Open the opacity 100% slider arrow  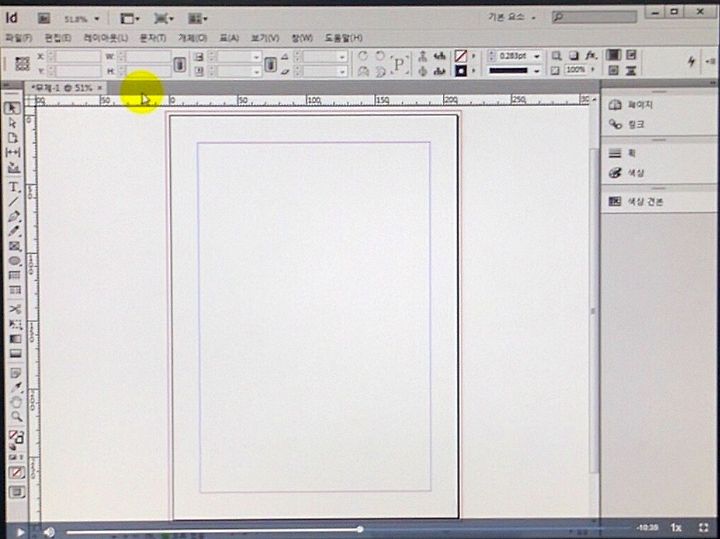coord(593,70)
